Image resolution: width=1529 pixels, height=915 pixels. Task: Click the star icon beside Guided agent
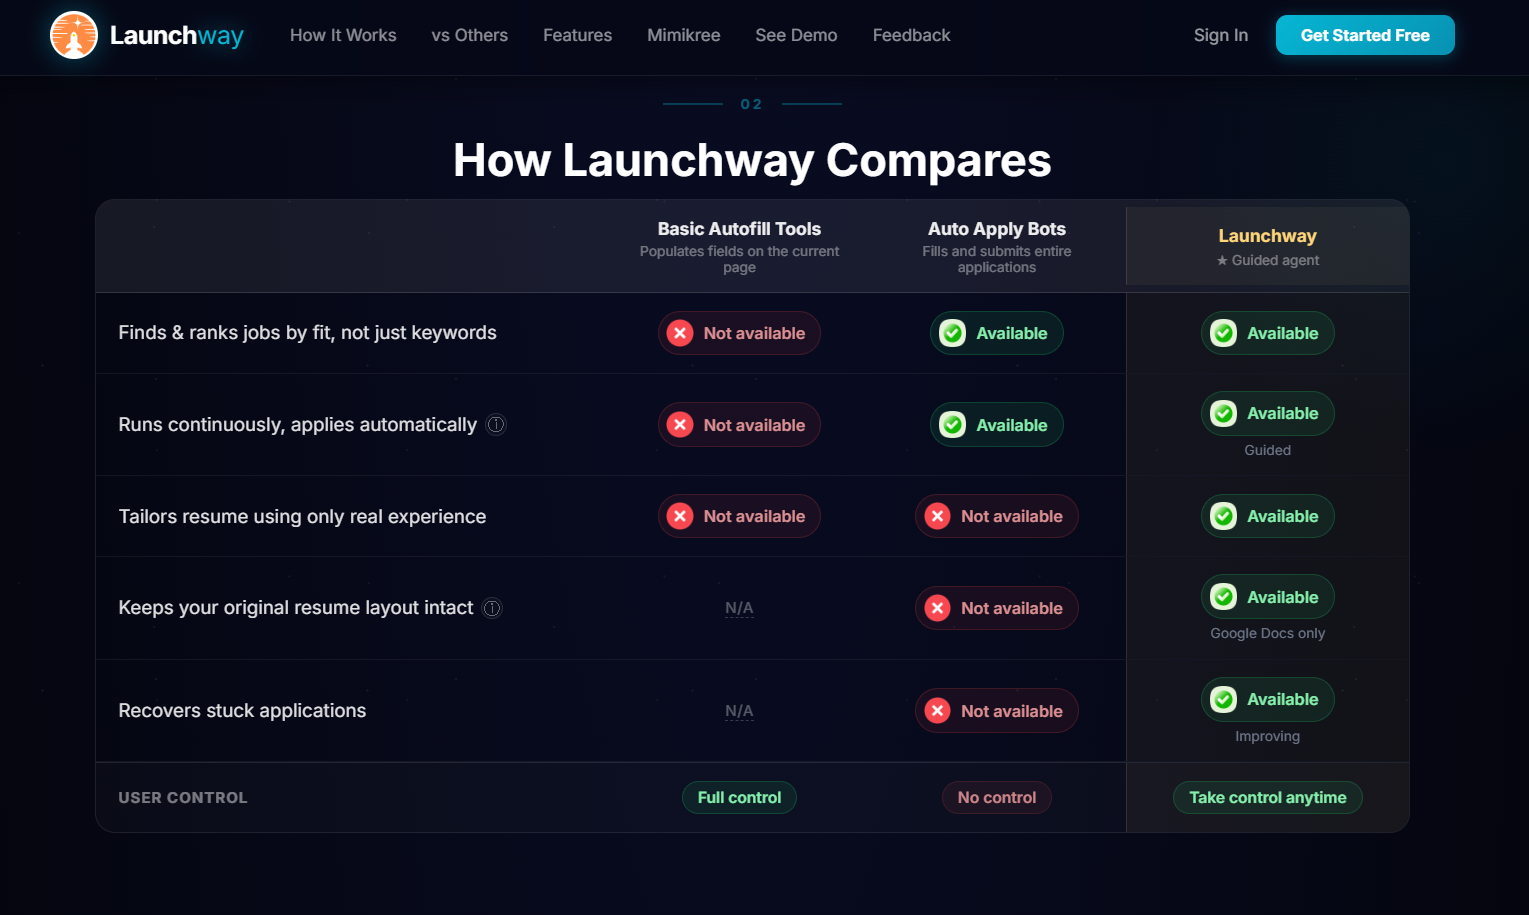pos(1222,260)
